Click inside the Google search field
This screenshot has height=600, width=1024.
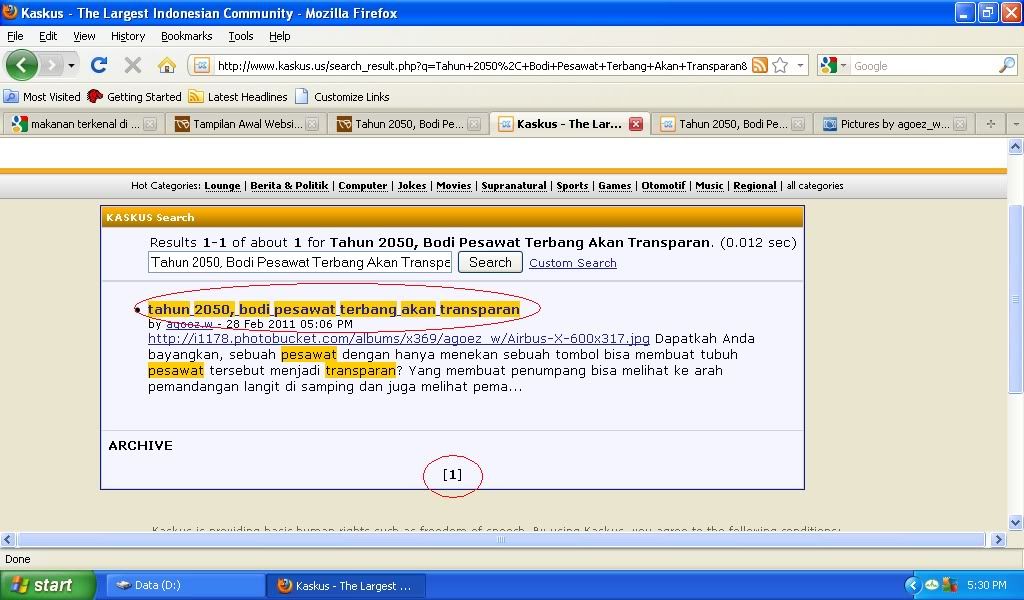(923, 66)
